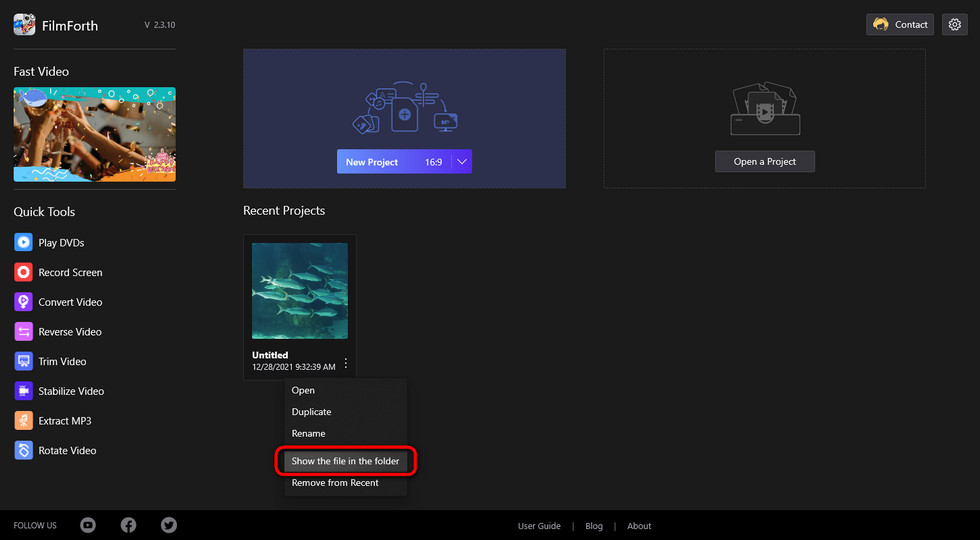Click the new project illustration graphic
Image resolution: width=980 pixels, height=540 pixels.
point(404,107)
